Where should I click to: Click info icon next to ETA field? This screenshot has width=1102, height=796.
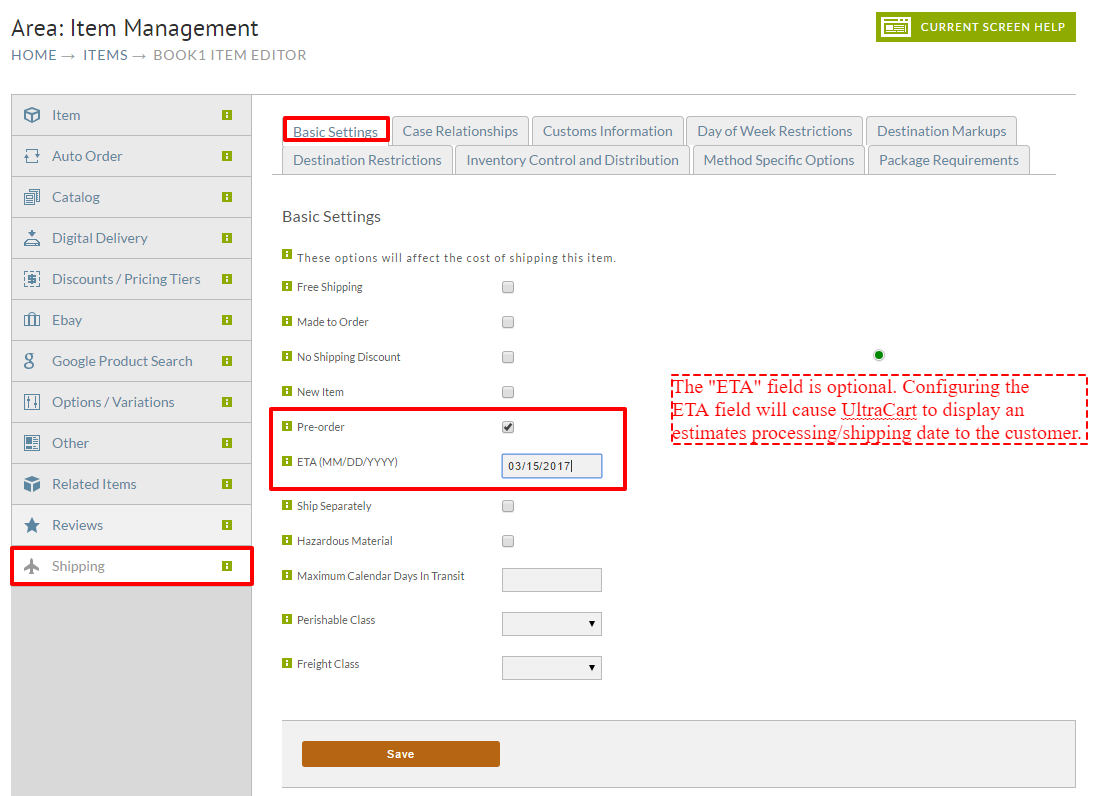[x=287, y=461]
